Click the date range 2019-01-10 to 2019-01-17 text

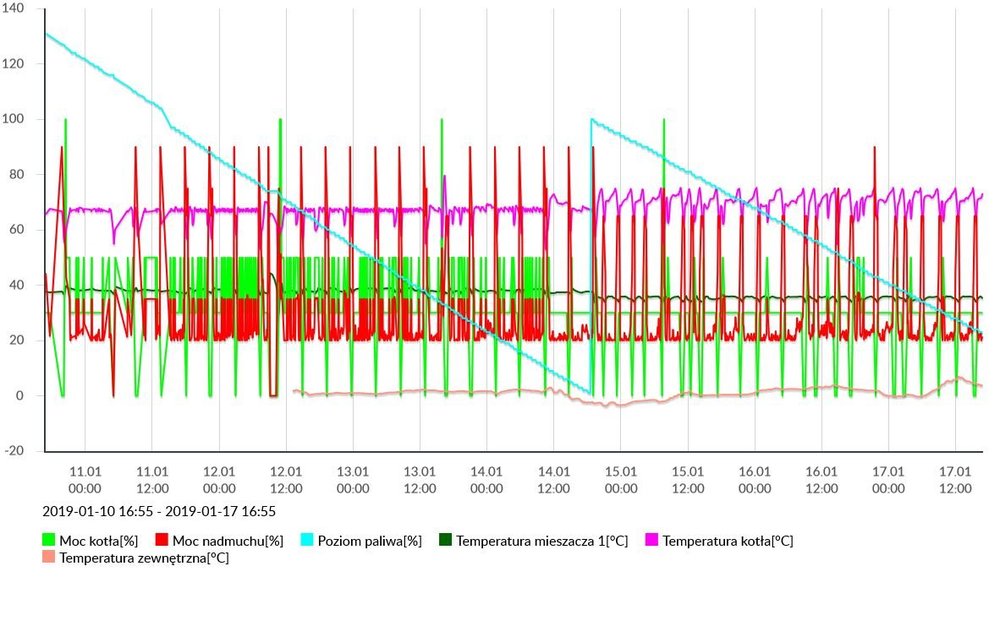(x=159, y=511)
